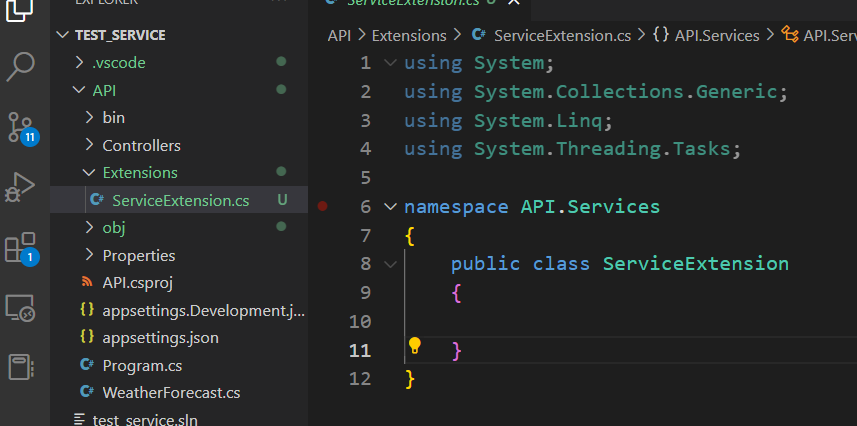This screenshot has width=857, height=426.
Task: Toggle the breakpoint dot on line 6
Action: coord(322,206)
